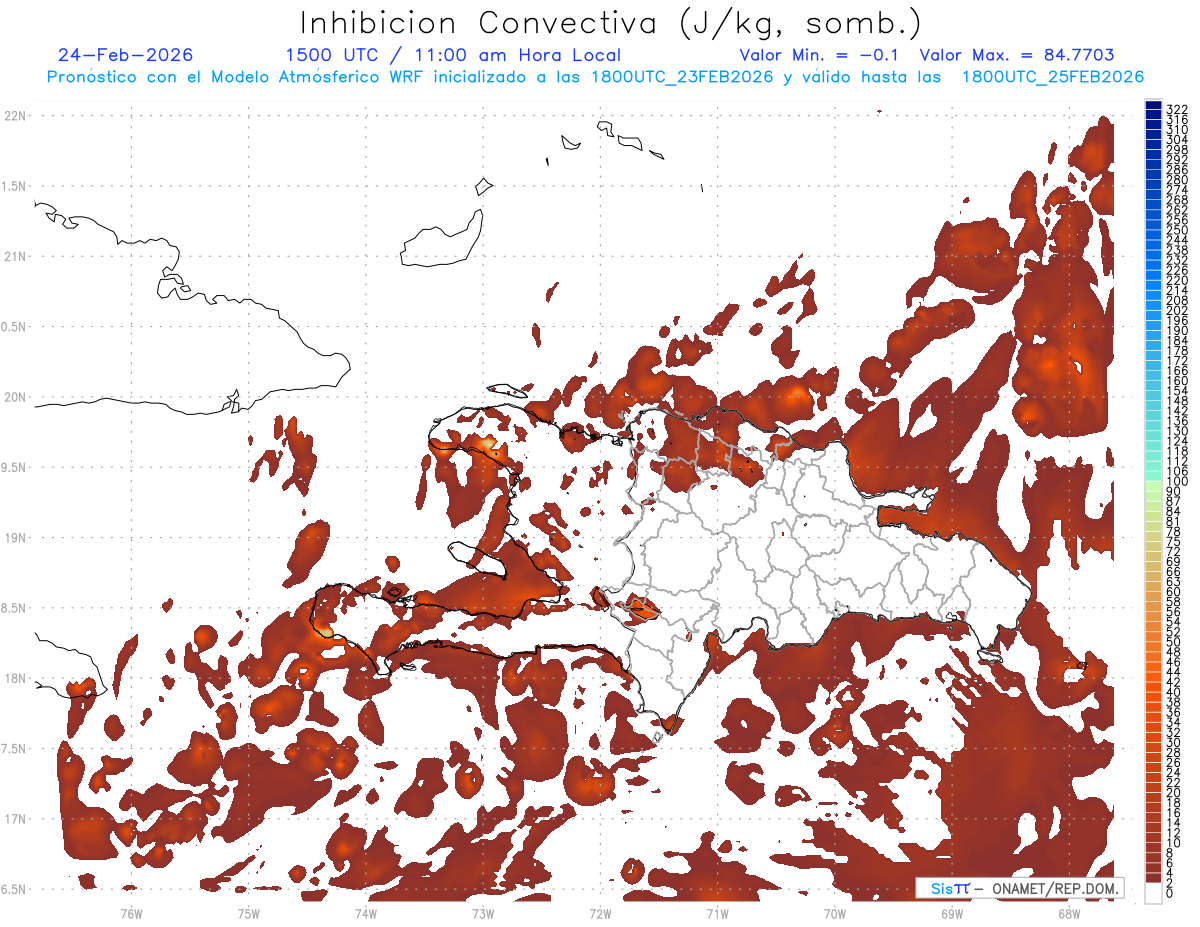Click the 202 value on the color scale
Viewport: 1200px width, 927px height.
point(1177,310)
